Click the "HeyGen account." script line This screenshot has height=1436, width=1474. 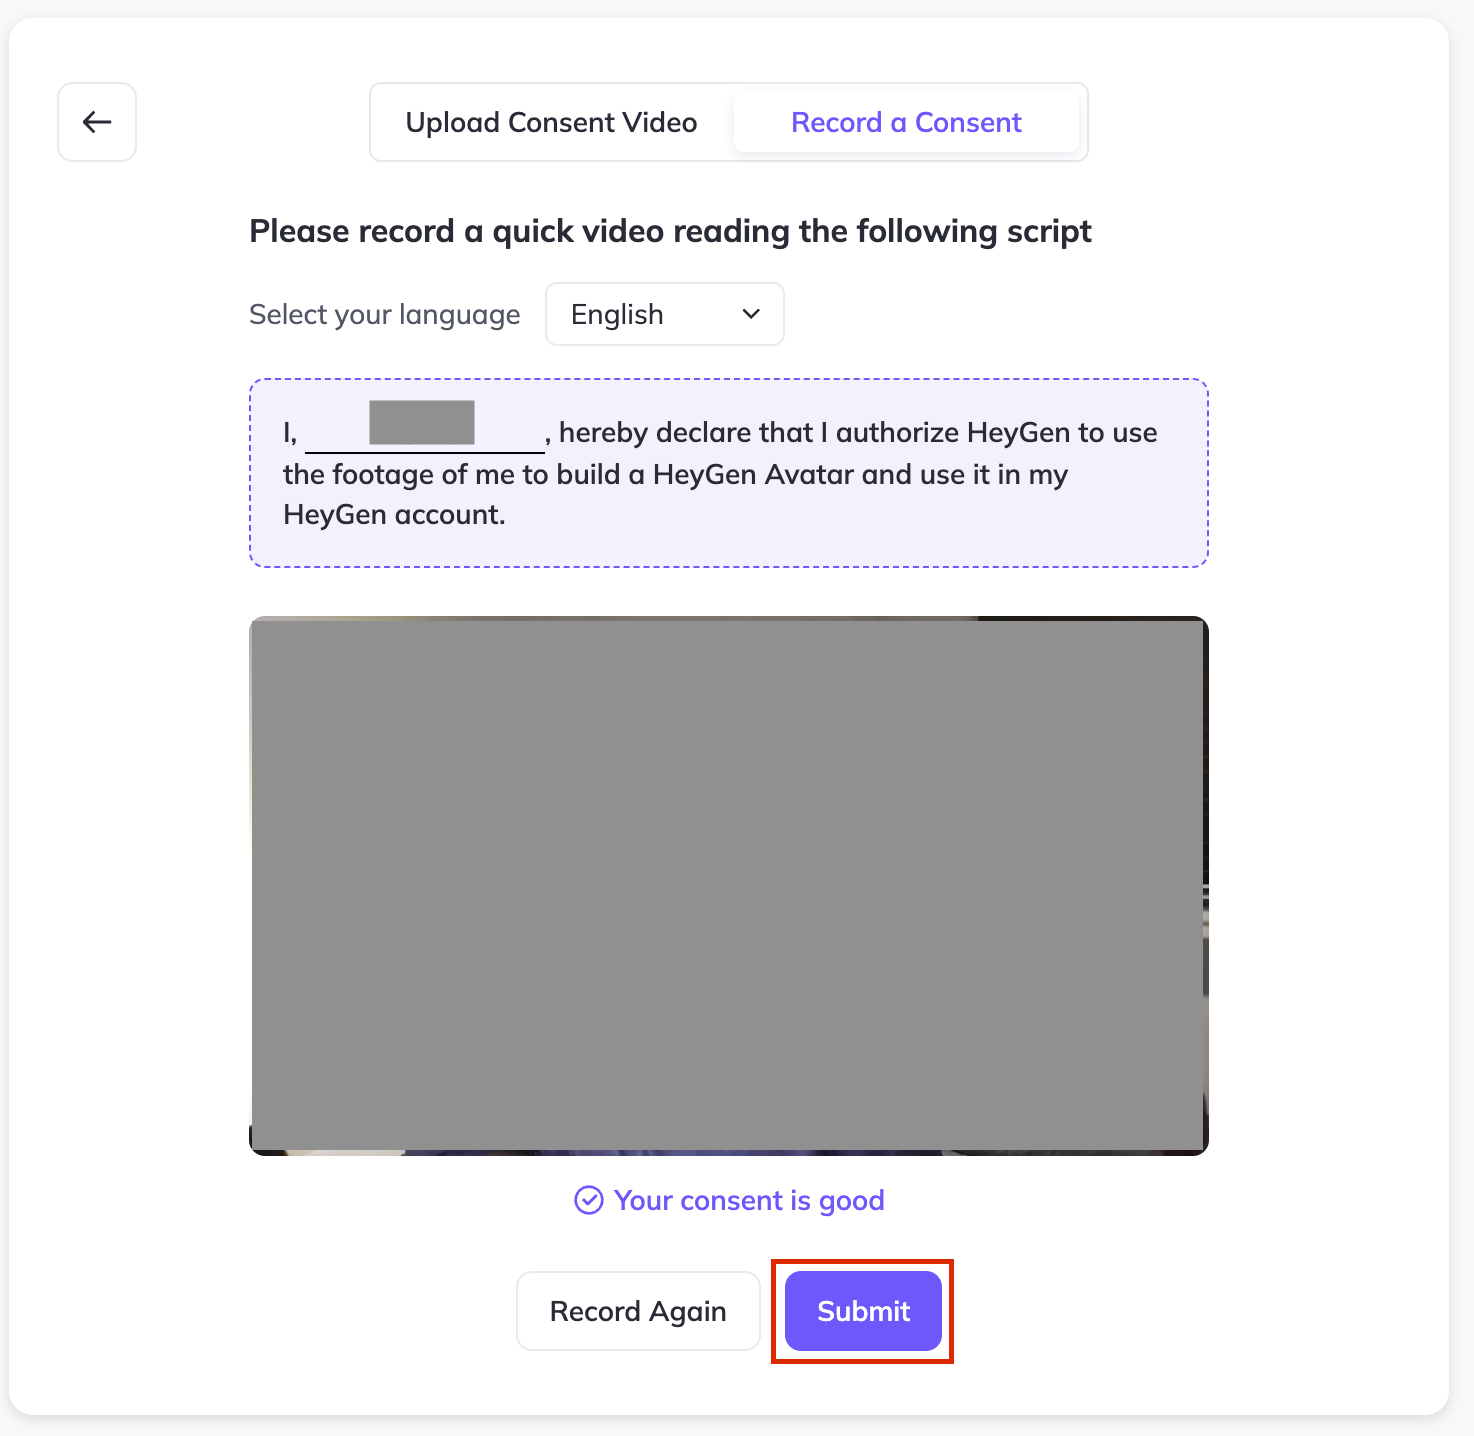coord(394,514)
